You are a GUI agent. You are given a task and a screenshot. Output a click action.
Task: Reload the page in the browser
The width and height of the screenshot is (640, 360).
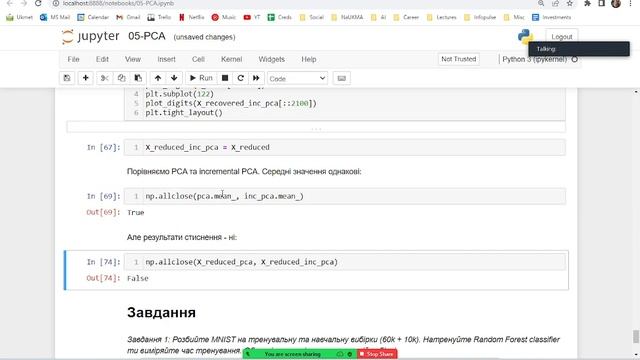[38, 3]
